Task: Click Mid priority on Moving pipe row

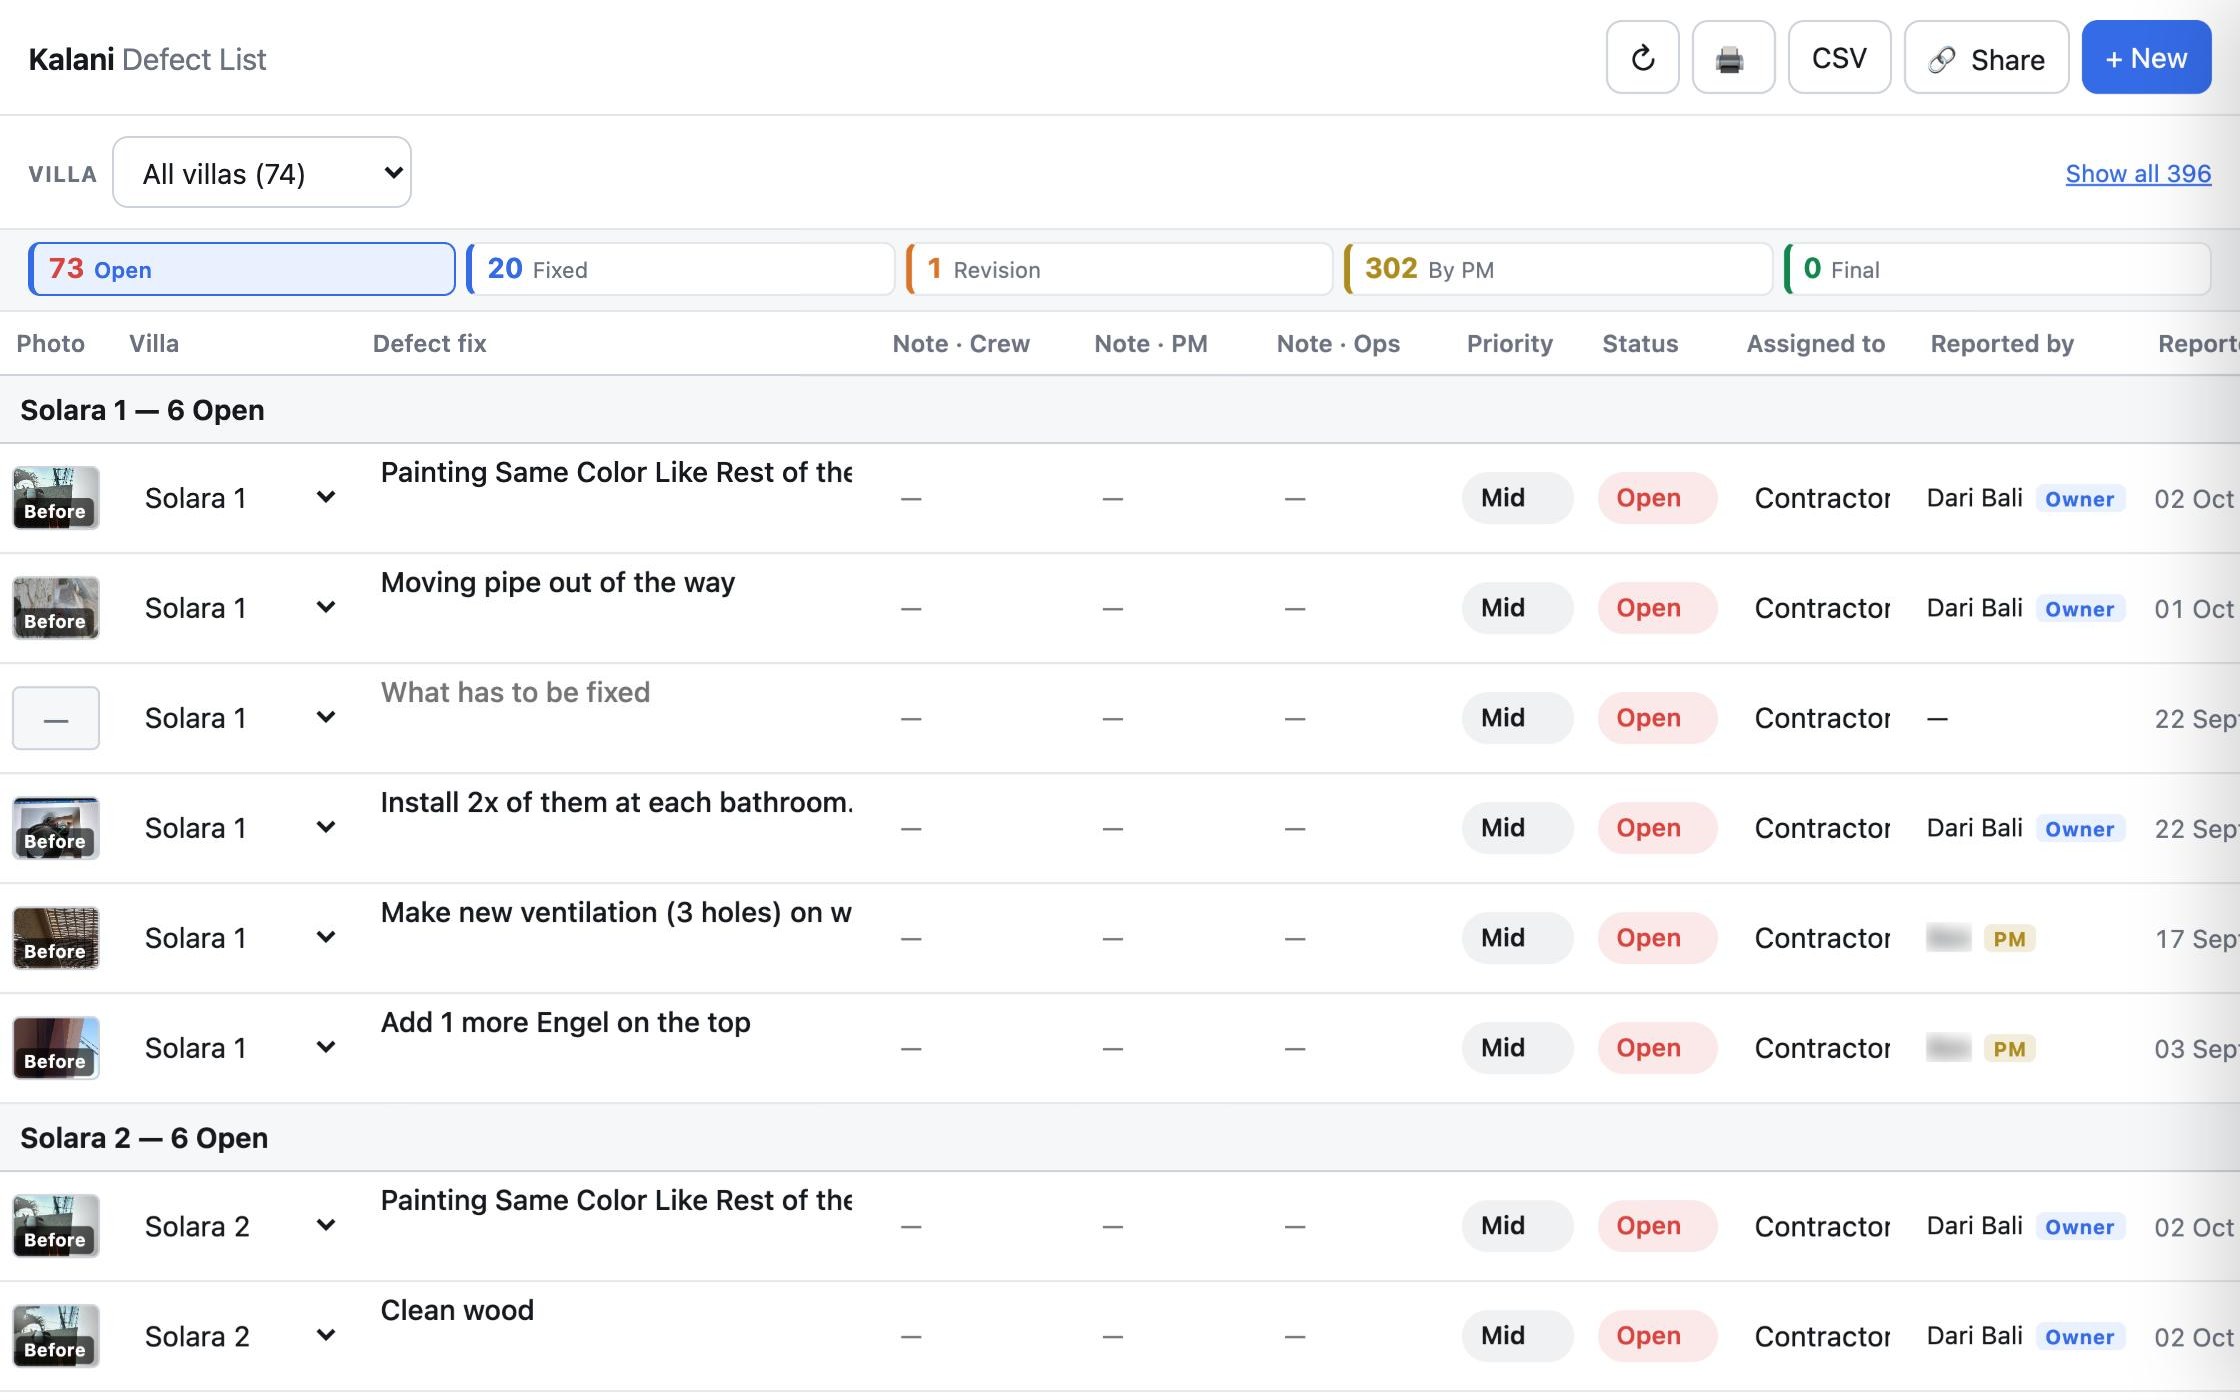Action: coord(1517,608)
